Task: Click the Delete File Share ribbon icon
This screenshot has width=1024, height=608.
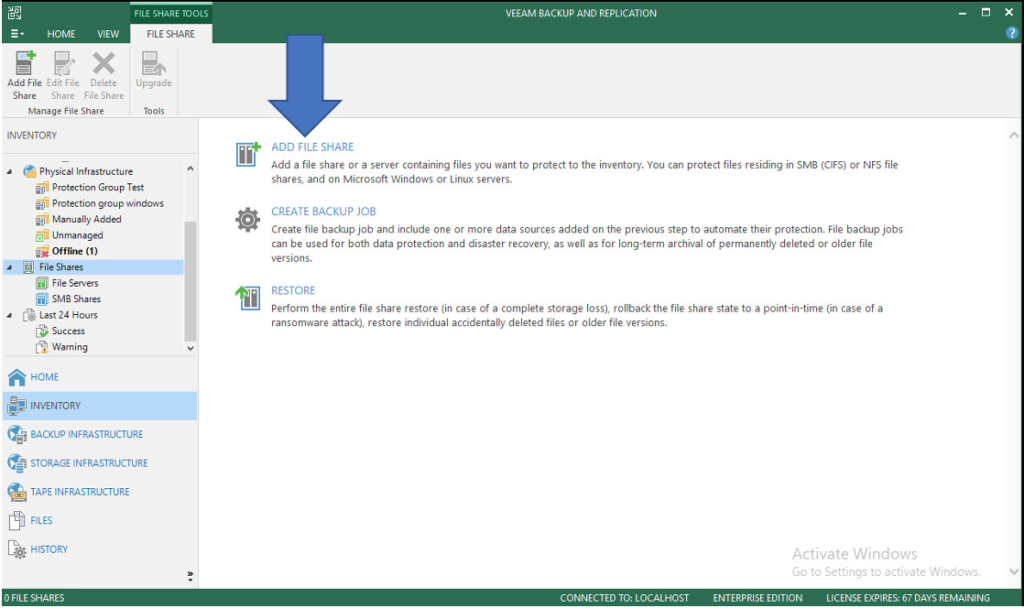Action: click(103, 63)
